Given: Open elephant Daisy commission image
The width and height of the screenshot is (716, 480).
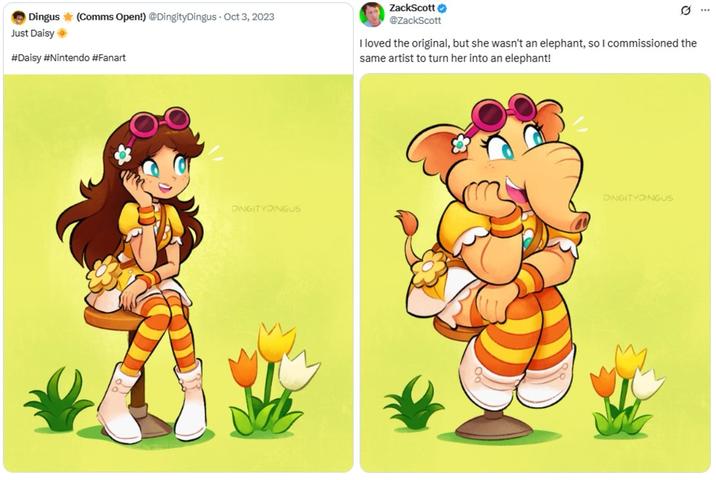Looking at the screenshot, I should click(535, 273).
